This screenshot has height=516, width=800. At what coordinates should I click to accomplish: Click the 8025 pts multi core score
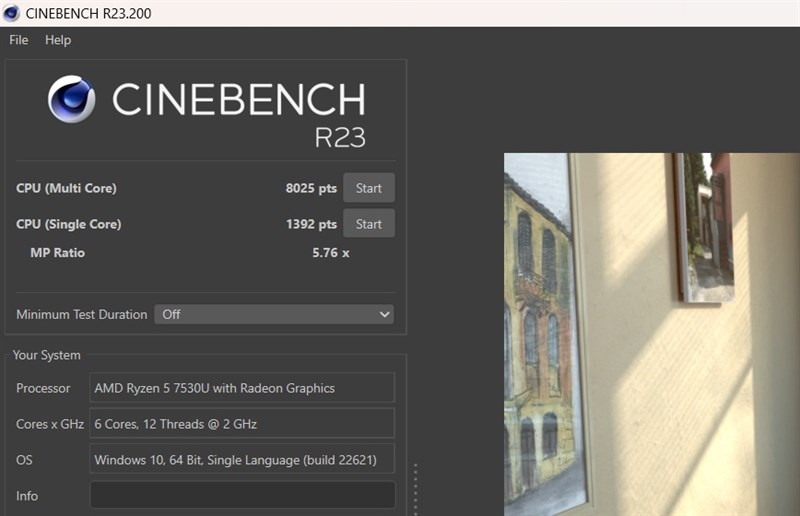(311, 188)
